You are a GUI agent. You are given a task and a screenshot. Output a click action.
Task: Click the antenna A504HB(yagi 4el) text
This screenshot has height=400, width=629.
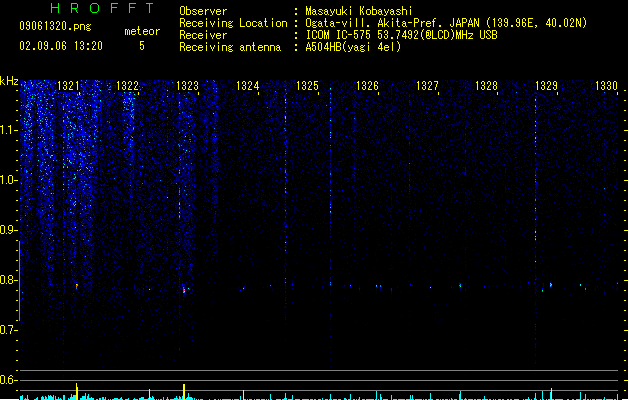(353, 47)
